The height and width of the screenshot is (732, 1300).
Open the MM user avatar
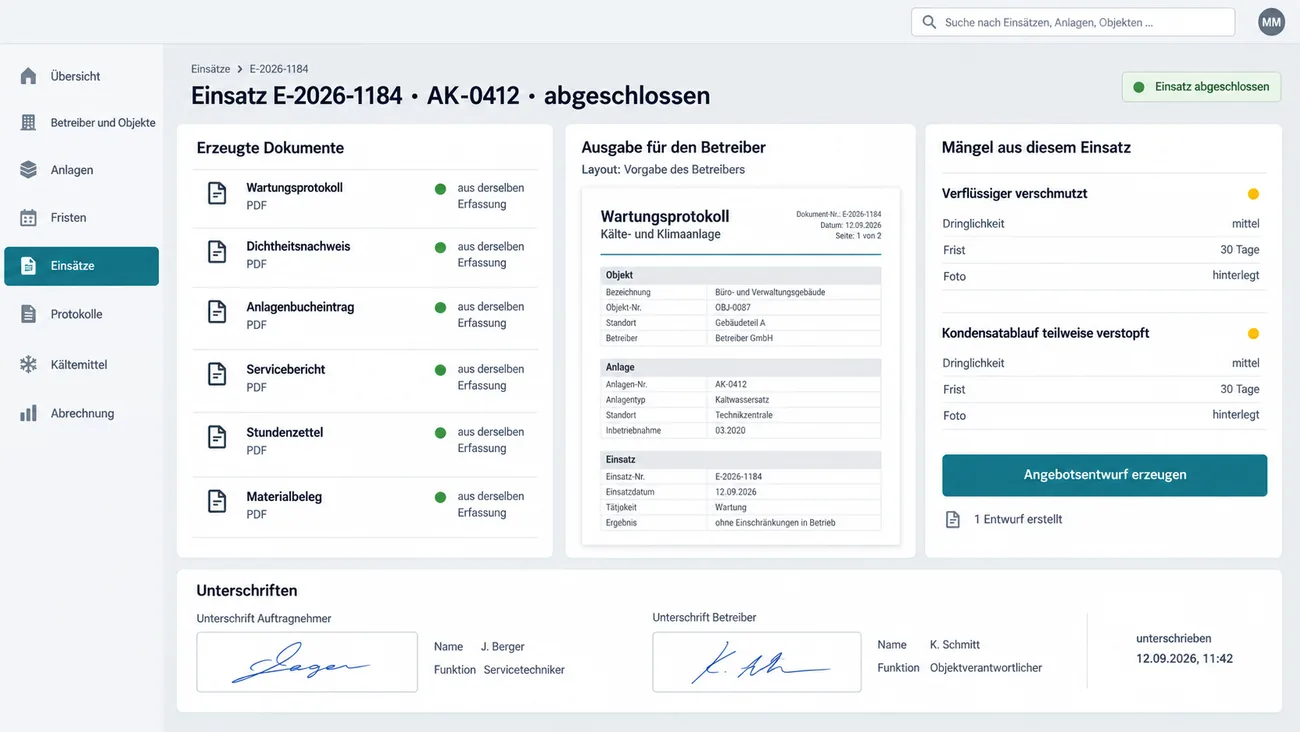point(1271,22)
